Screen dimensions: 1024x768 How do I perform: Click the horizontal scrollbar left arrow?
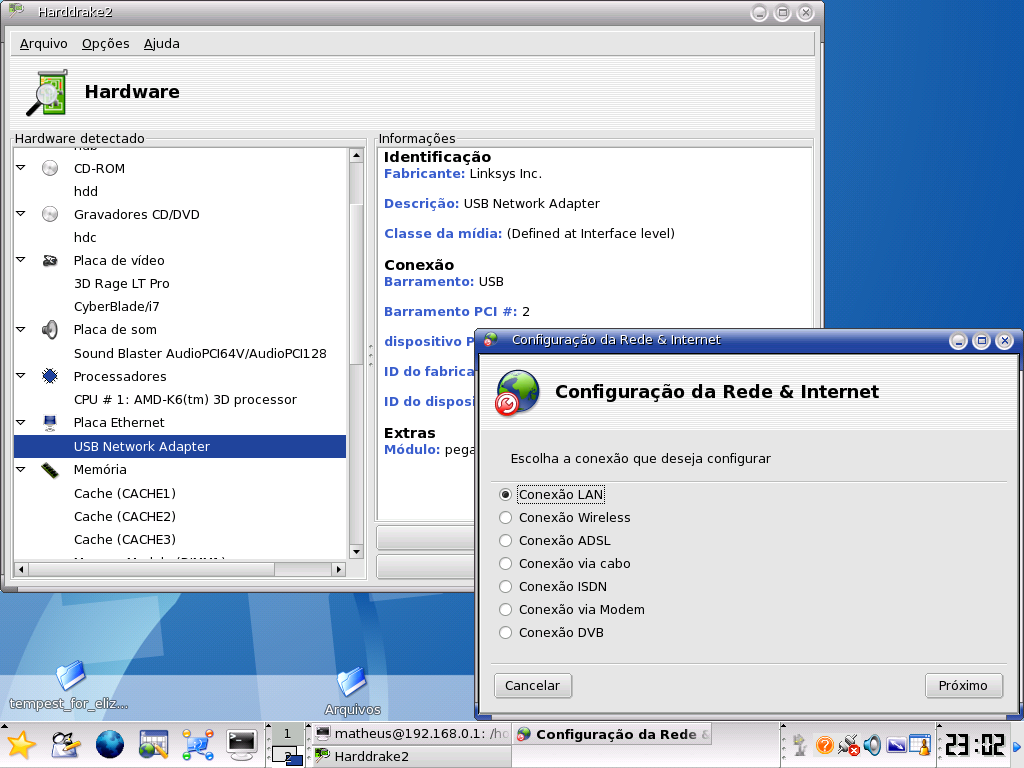coord(21,569)
